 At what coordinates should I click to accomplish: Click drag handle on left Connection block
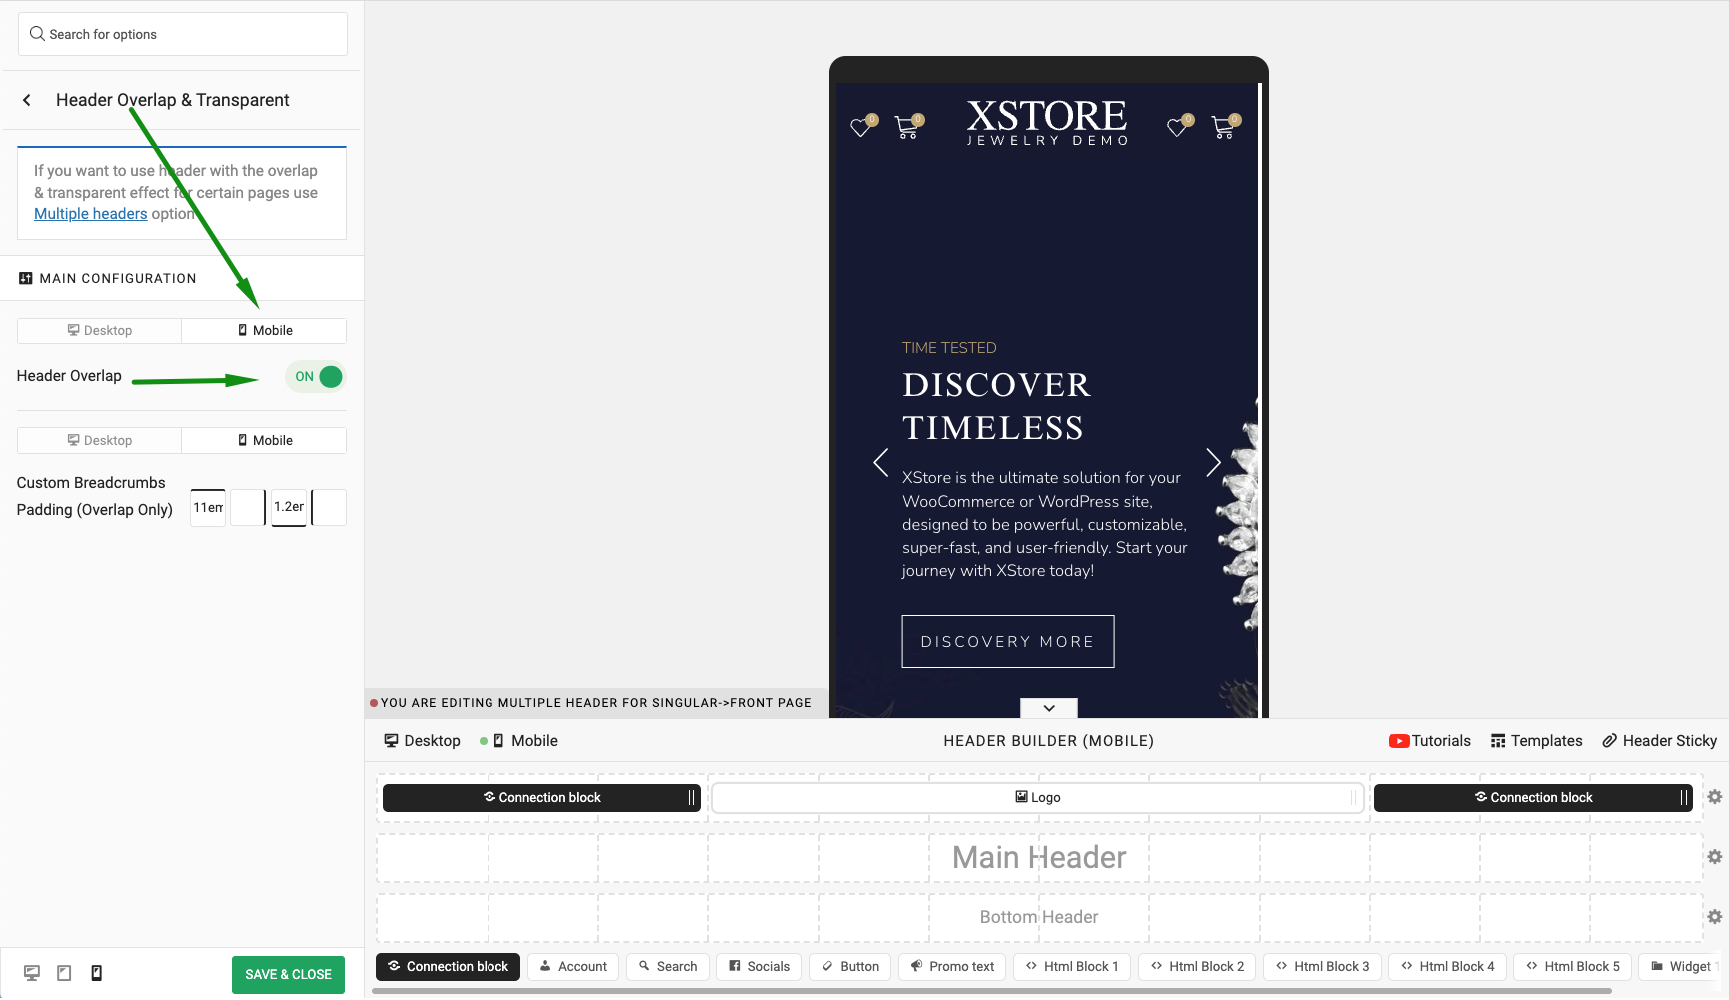click(691, 797)
